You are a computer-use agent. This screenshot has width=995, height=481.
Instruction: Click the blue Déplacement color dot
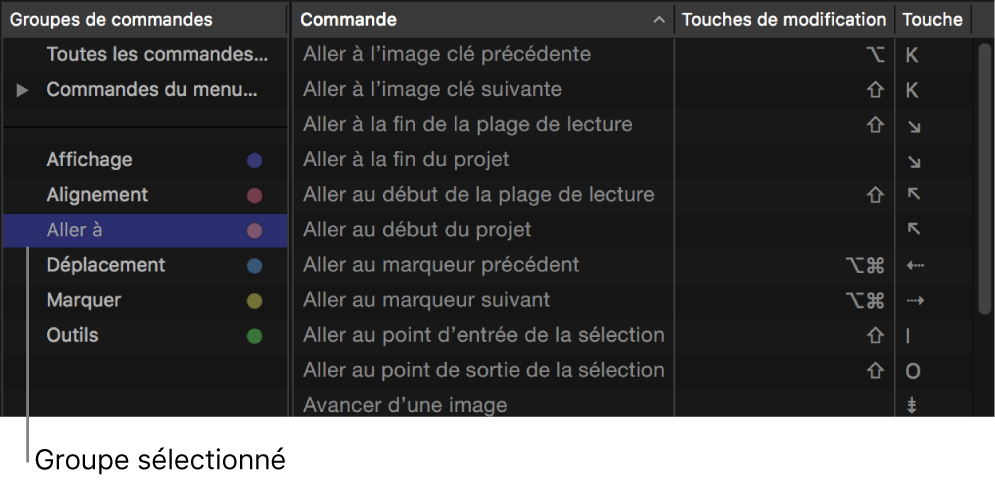tap(254, 266)
